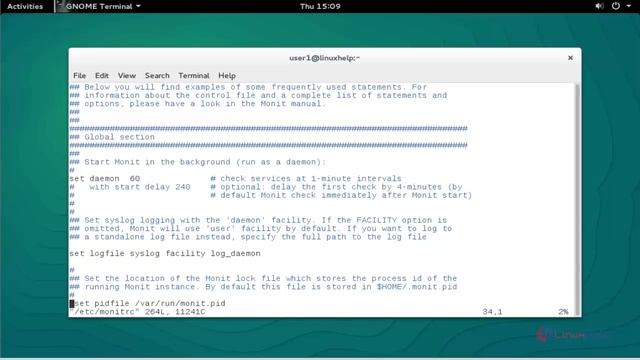Image resolution: width=640 pixels, height=360 pixels.
Task: Open the Edit menu
Action: coord(102,76)
